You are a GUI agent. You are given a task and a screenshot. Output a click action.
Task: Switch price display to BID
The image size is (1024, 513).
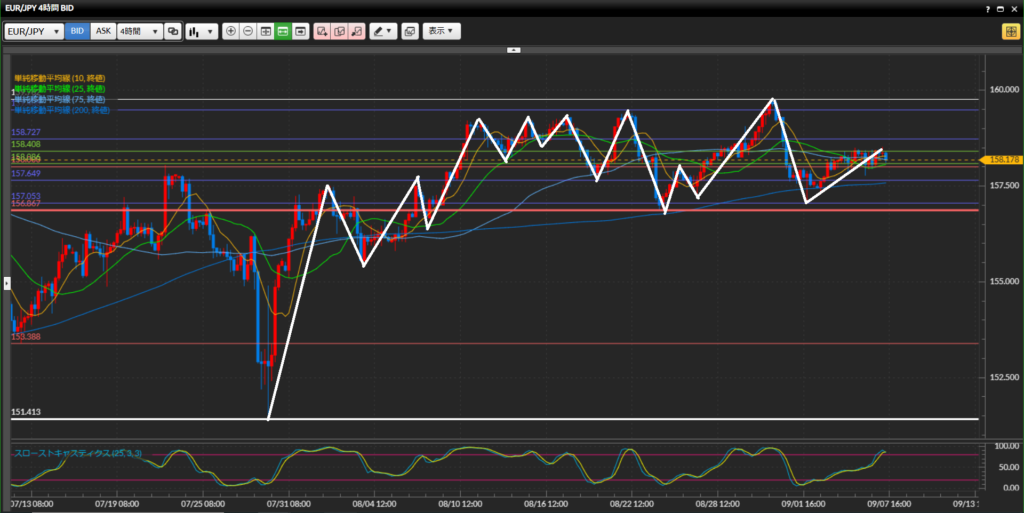pyautogui.click(x=77, y=31)
